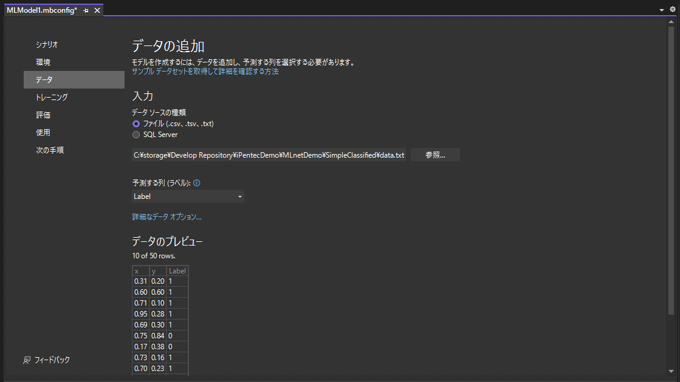680x382 pixels.
Task: Click the 0.31 cell in preview
Action: (x=141, y=281)
